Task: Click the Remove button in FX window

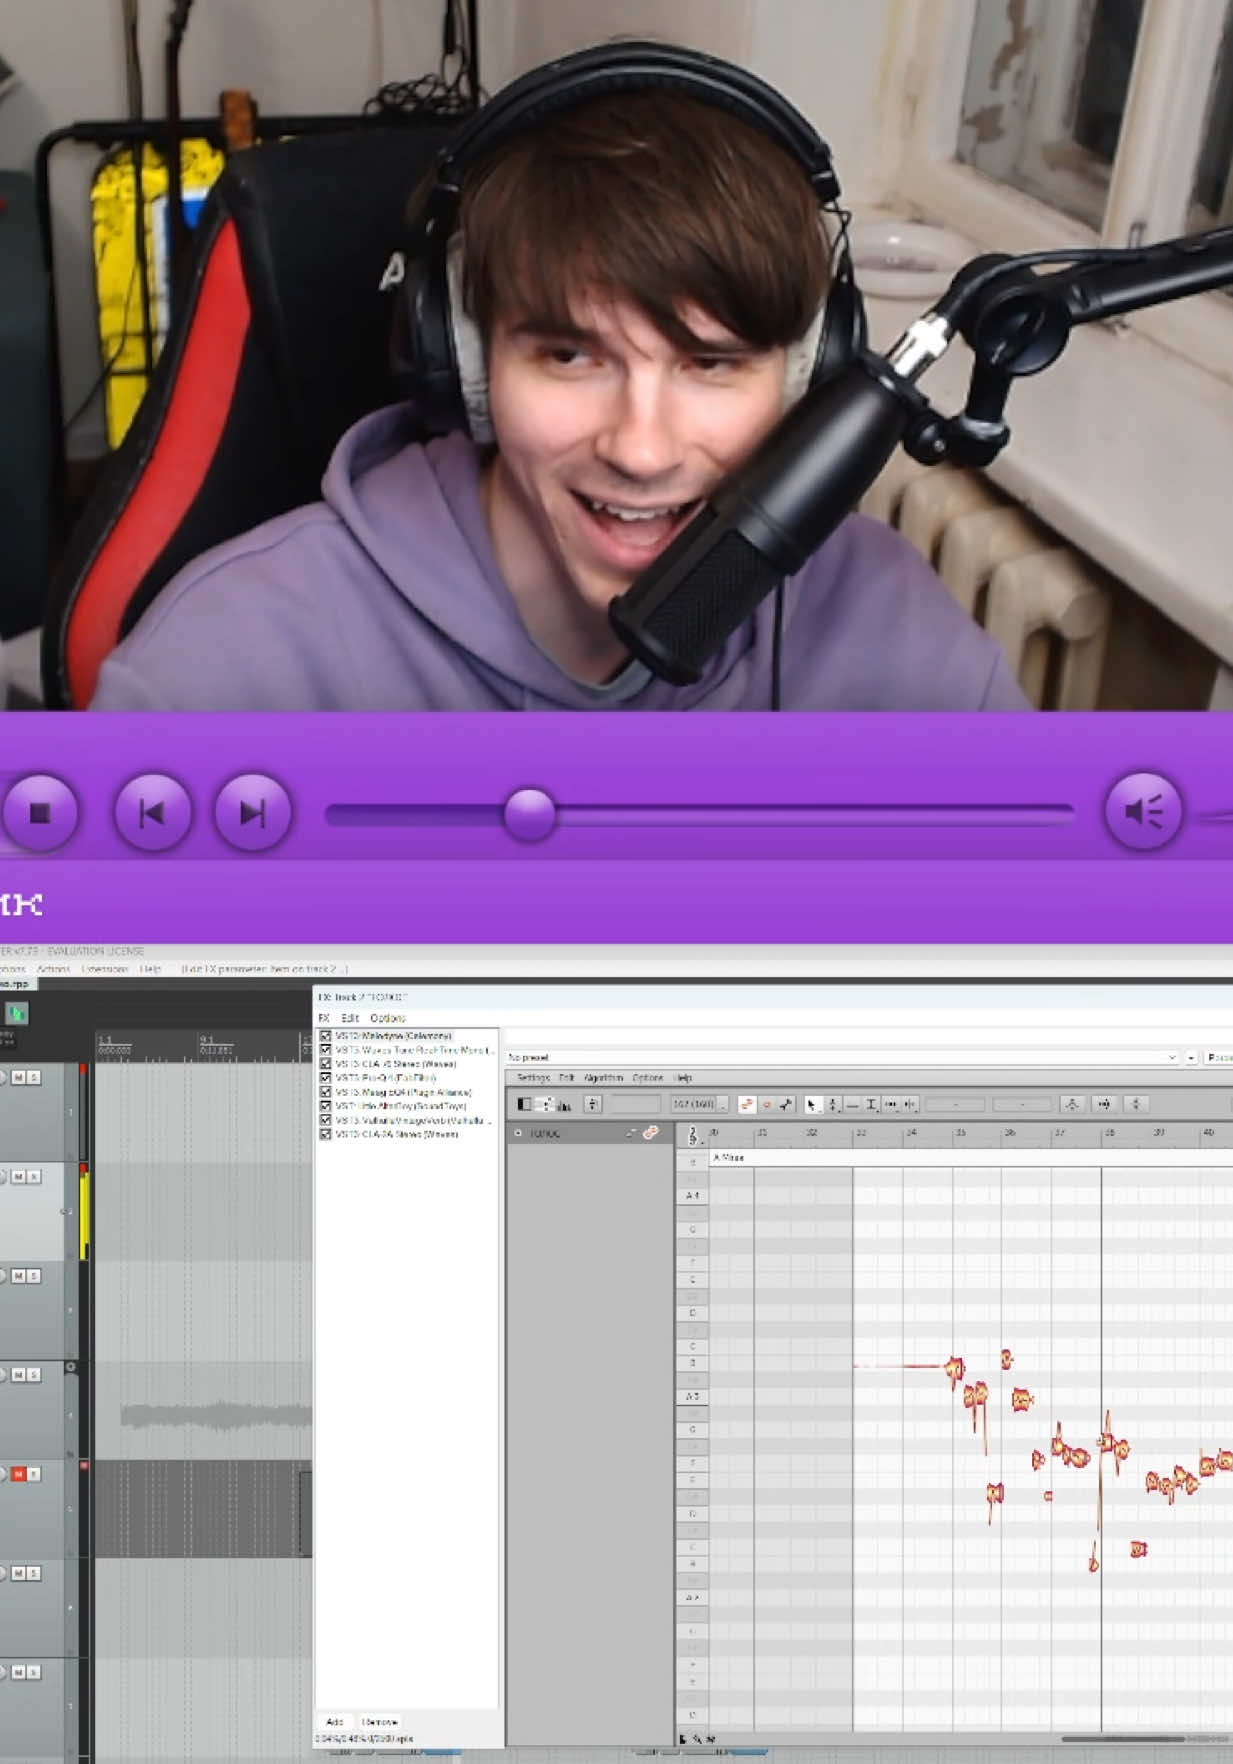Action: 379,1722
